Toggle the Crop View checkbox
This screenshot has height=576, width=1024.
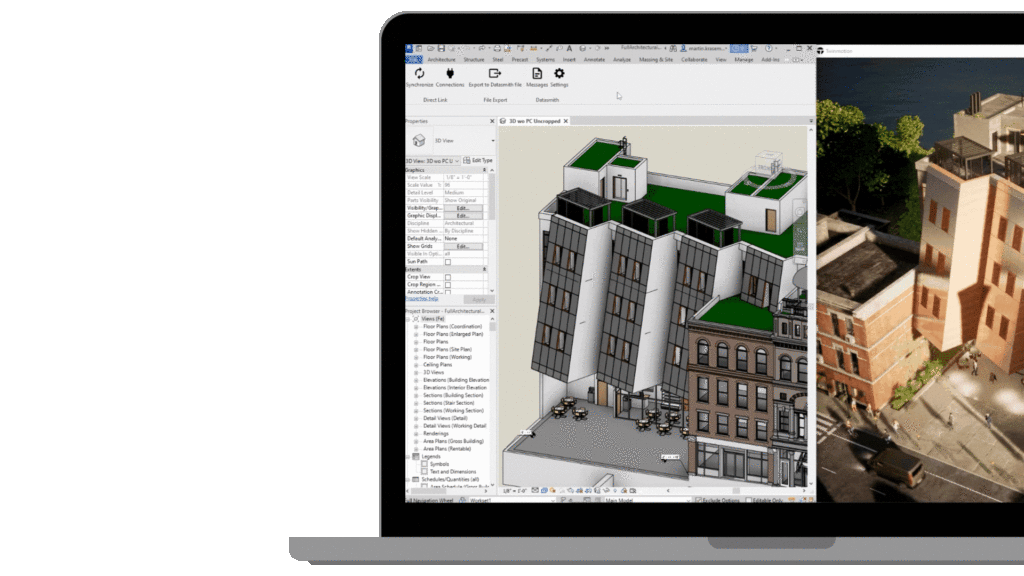pos(447,277)
